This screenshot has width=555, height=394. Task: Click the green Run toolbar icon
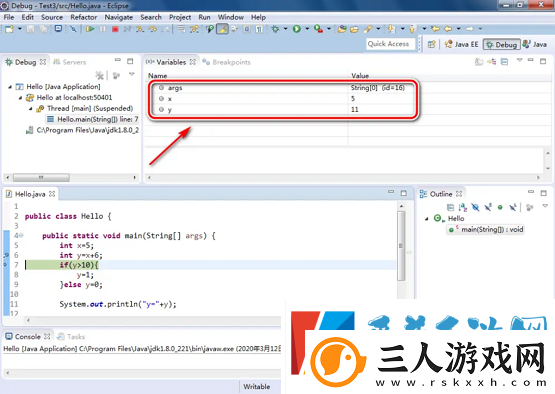coord(297,29)
